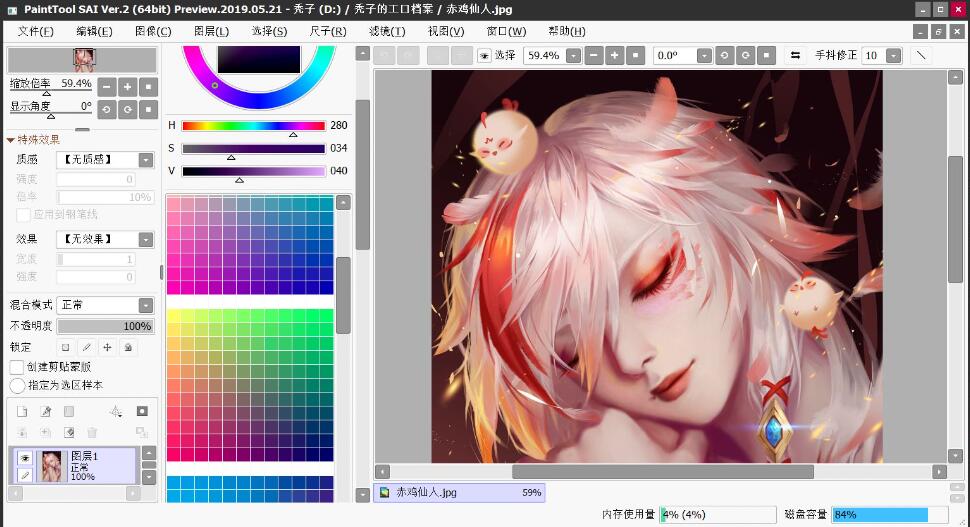Image resolution: width=970 pixels, height=527 pixels.
Task: Open the toolbar zoom percentage dropdown
Action: click(574, 56)
